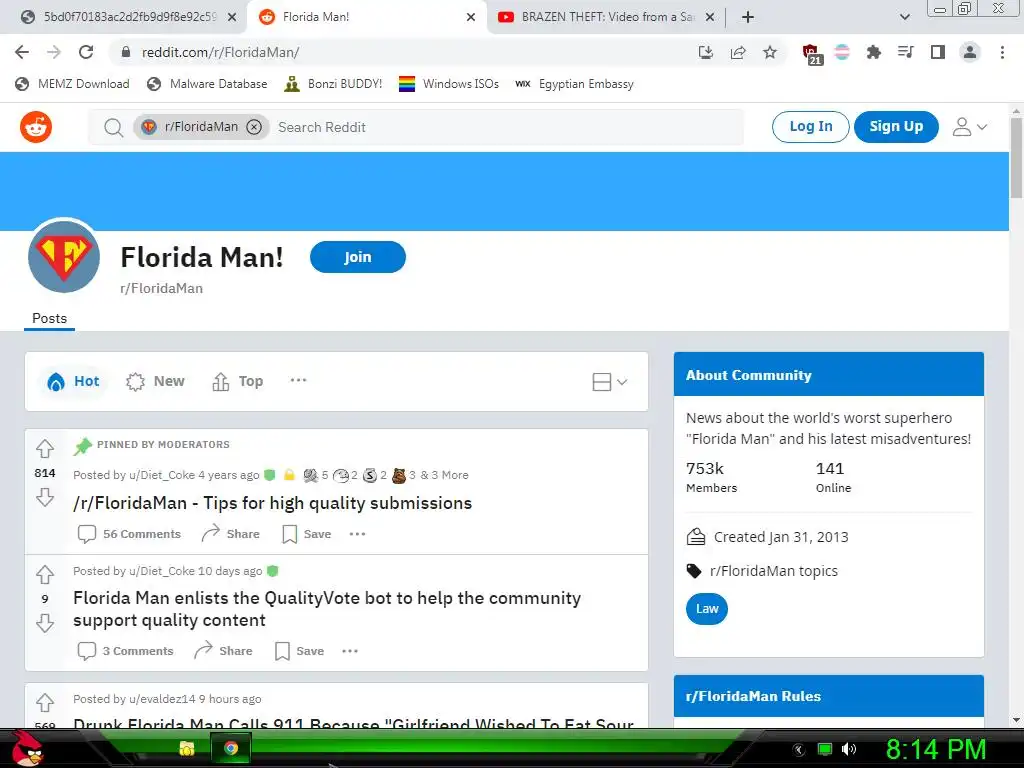Go back to previous page
The width and height of the screenshot is (1024, 768).
tap(22, 52)
